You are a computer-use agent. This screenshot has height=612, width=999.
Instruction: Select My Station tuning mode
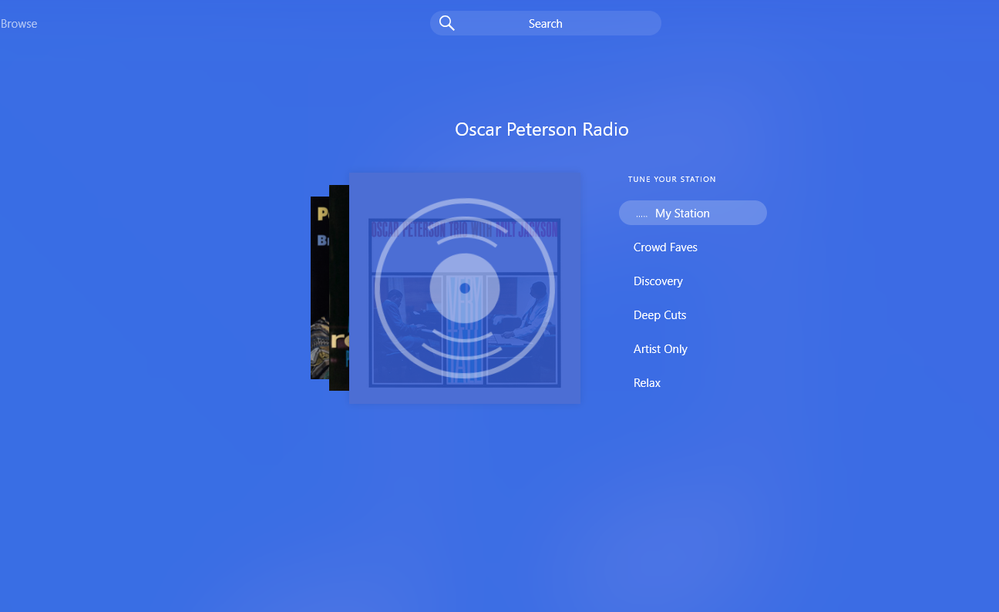tap(693, 213)
